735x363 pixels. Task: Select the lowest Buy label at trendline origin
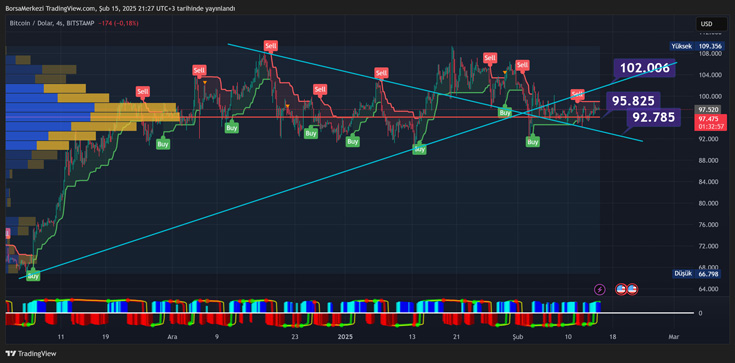[33, 275]
